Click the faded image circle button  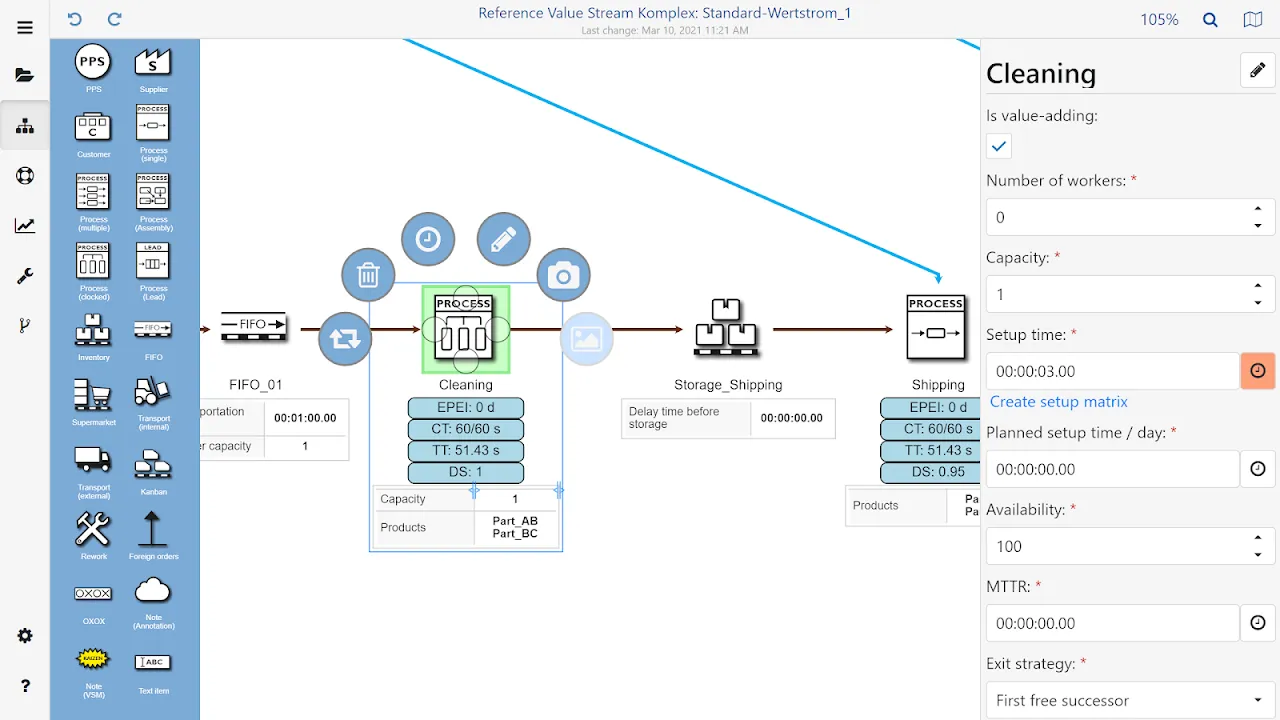coord(586,339)
